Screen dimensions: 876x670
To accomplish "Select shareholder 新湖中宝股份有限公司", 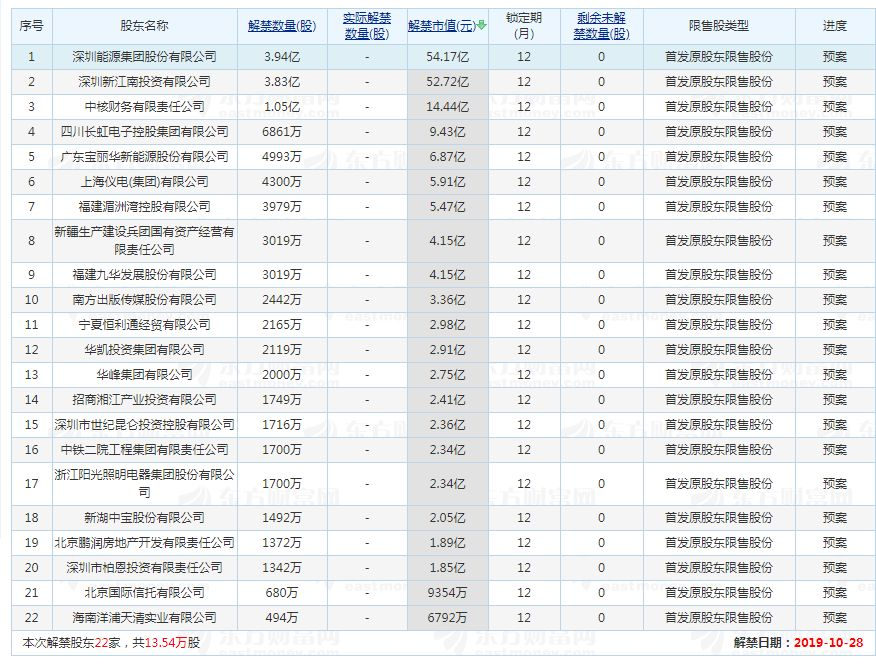I will (x=144, y=517).
